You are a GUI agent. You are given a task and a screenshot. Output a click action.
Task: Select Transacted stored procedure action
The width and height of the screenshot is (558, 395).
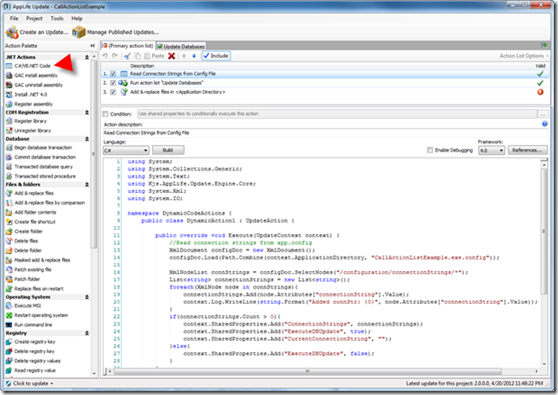pos(41,177)
